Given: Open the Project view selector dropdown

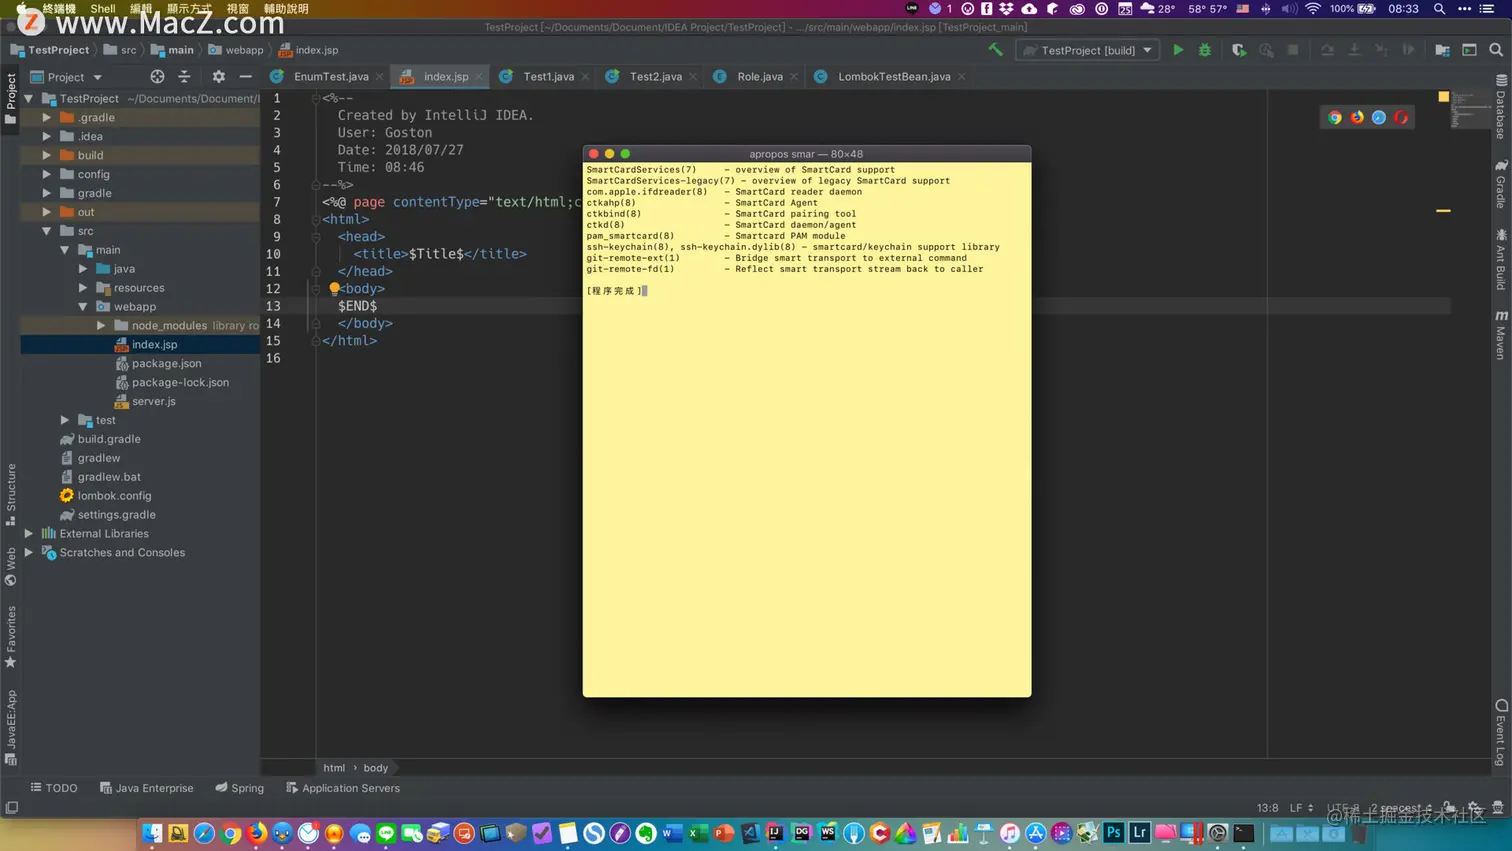Looking at the screenshot, I should pyautogui.click(x=67, y=77).
